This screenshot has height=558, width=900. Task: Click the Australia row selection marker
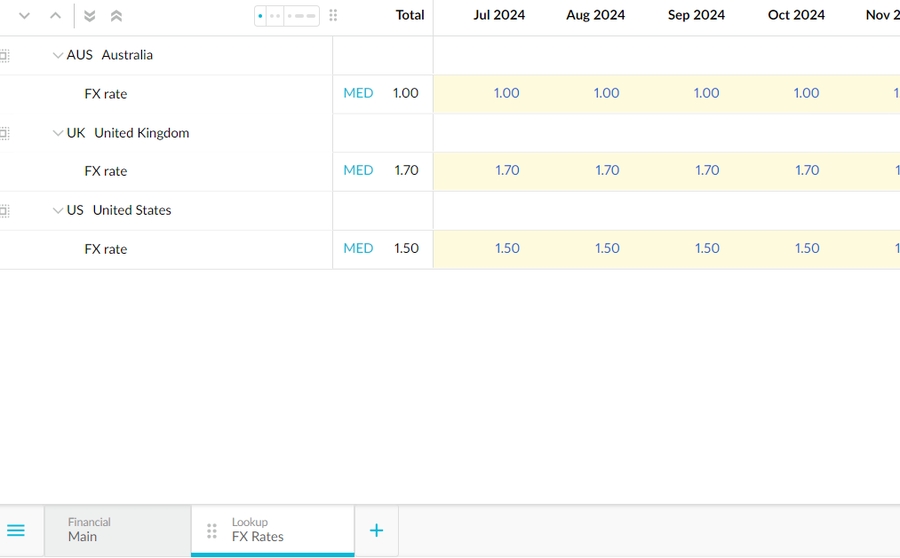pos(4,56)
